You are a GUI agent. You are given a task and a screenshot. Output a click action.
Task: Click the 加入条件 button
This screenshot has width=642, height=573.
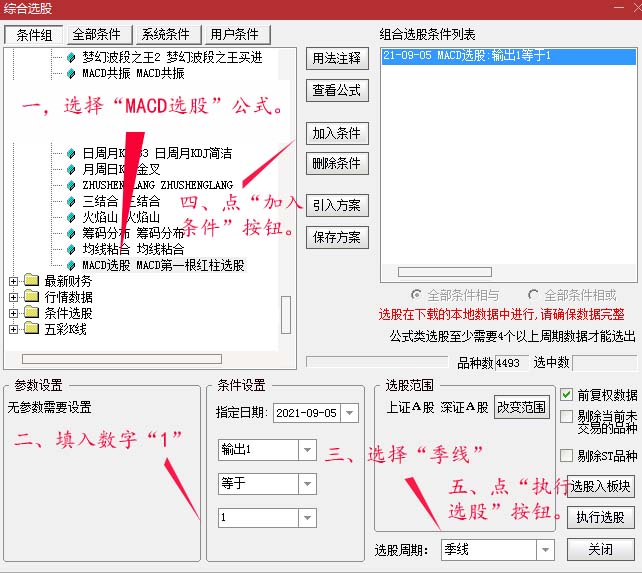tap(337, 134)
